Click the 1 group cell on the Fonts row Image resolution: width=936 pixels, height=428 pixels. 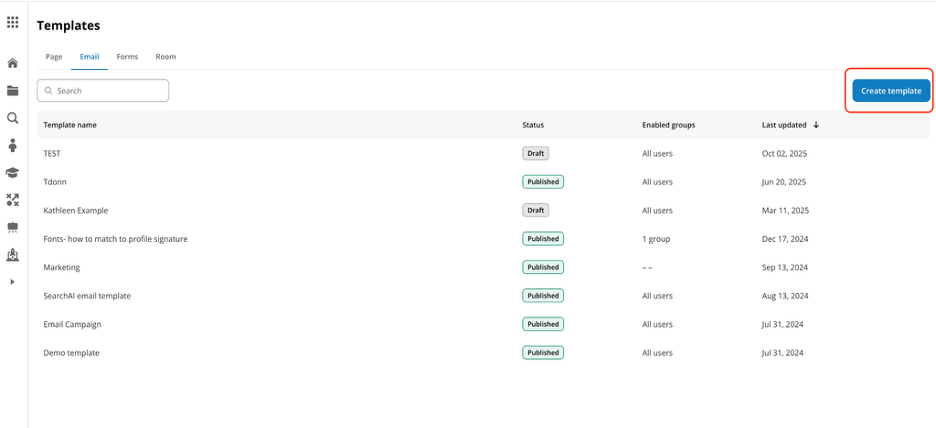tap(656, 239)
